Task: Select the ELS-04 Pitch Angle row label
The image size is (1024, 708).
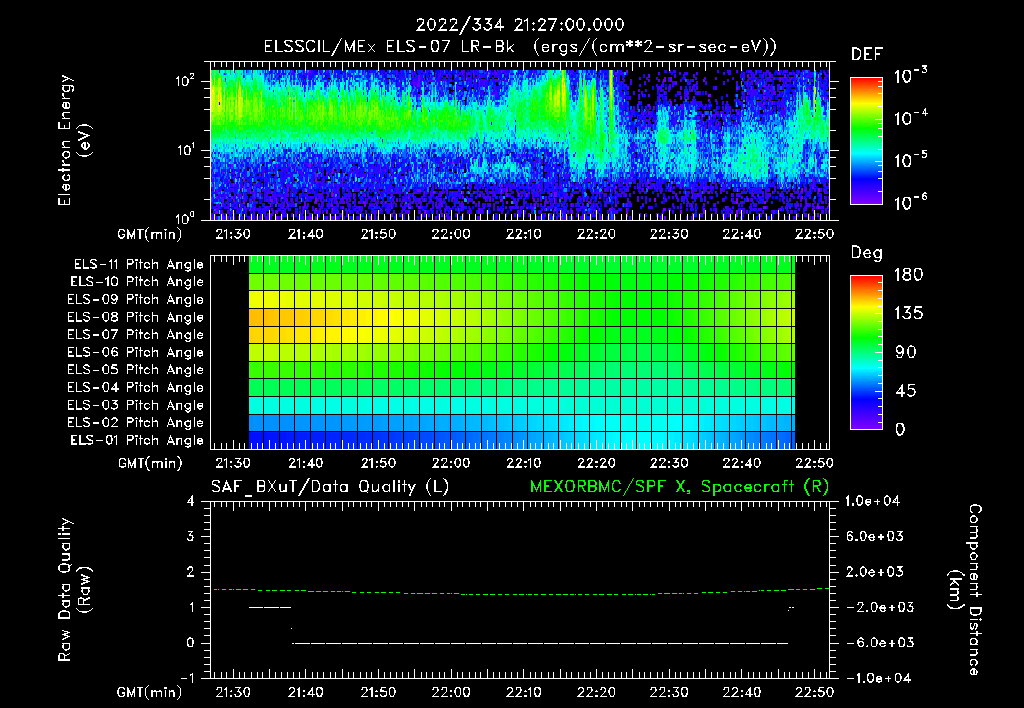Action: (x=136, y=387)
